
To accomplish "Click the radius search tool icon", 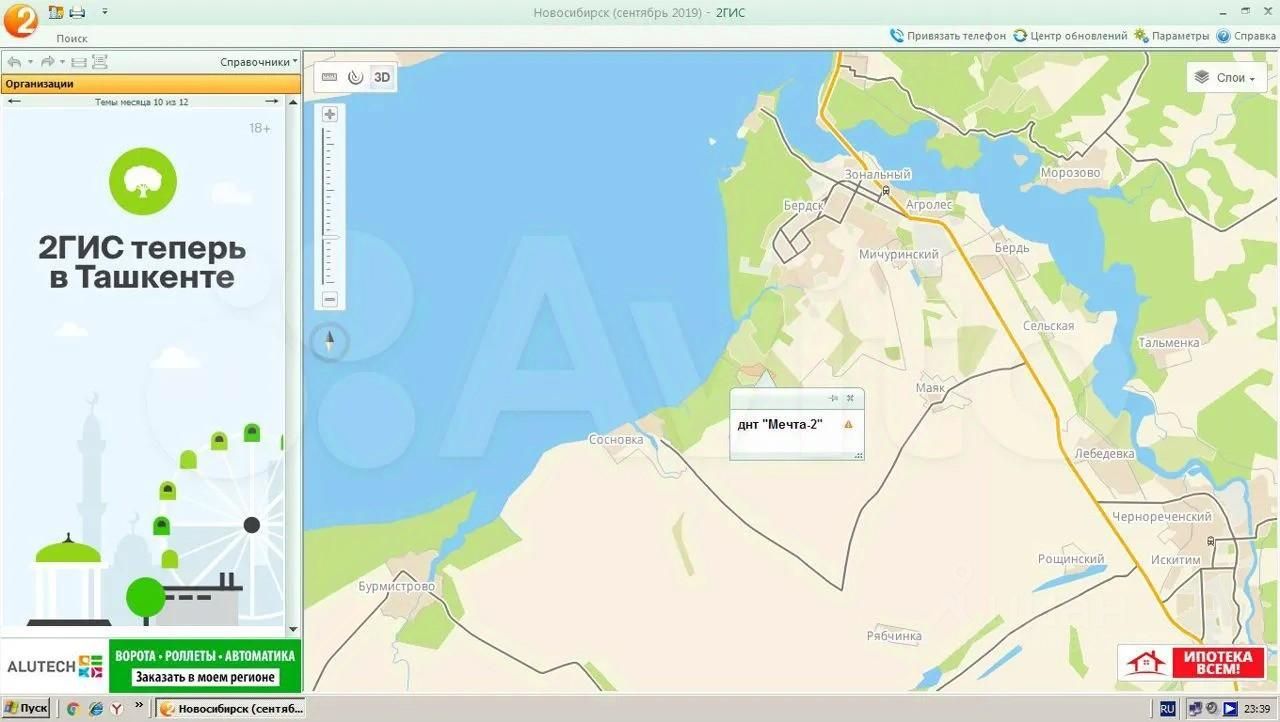I will (355, 77).
